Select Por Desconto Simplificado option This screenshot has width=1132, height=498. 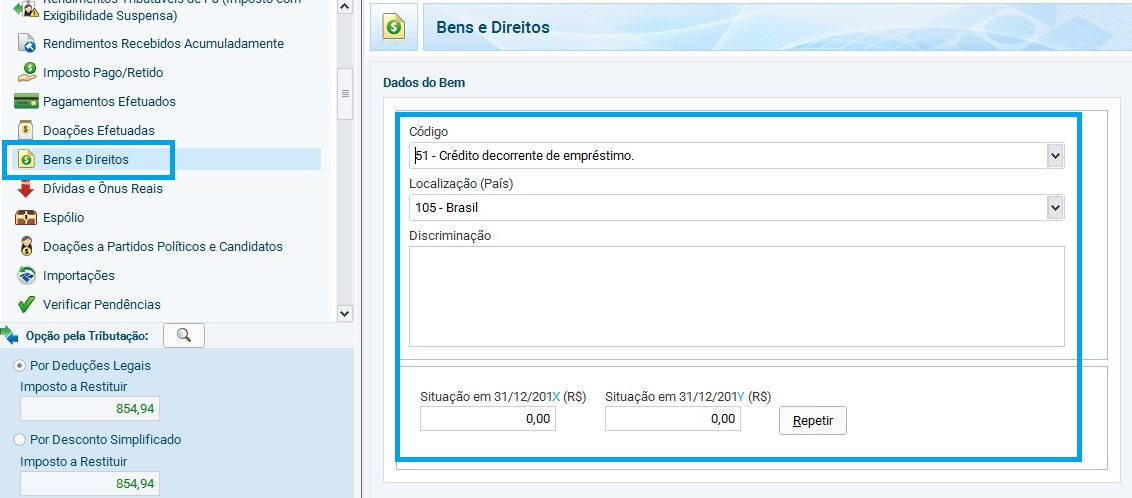pos(19,439)
